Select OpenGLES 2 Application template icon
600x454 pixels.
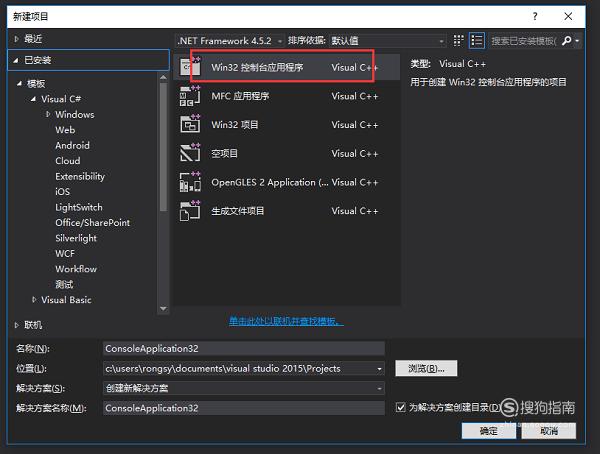pos(190,182)
